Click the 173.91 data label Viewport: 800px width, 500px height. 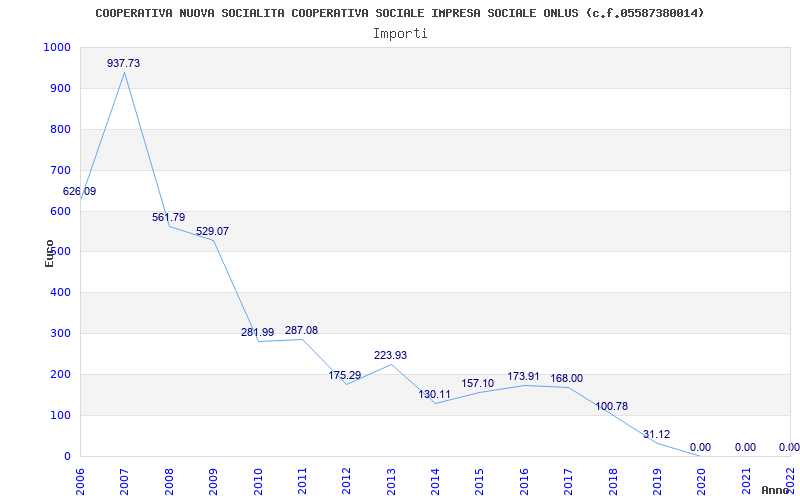pos(523,377)
